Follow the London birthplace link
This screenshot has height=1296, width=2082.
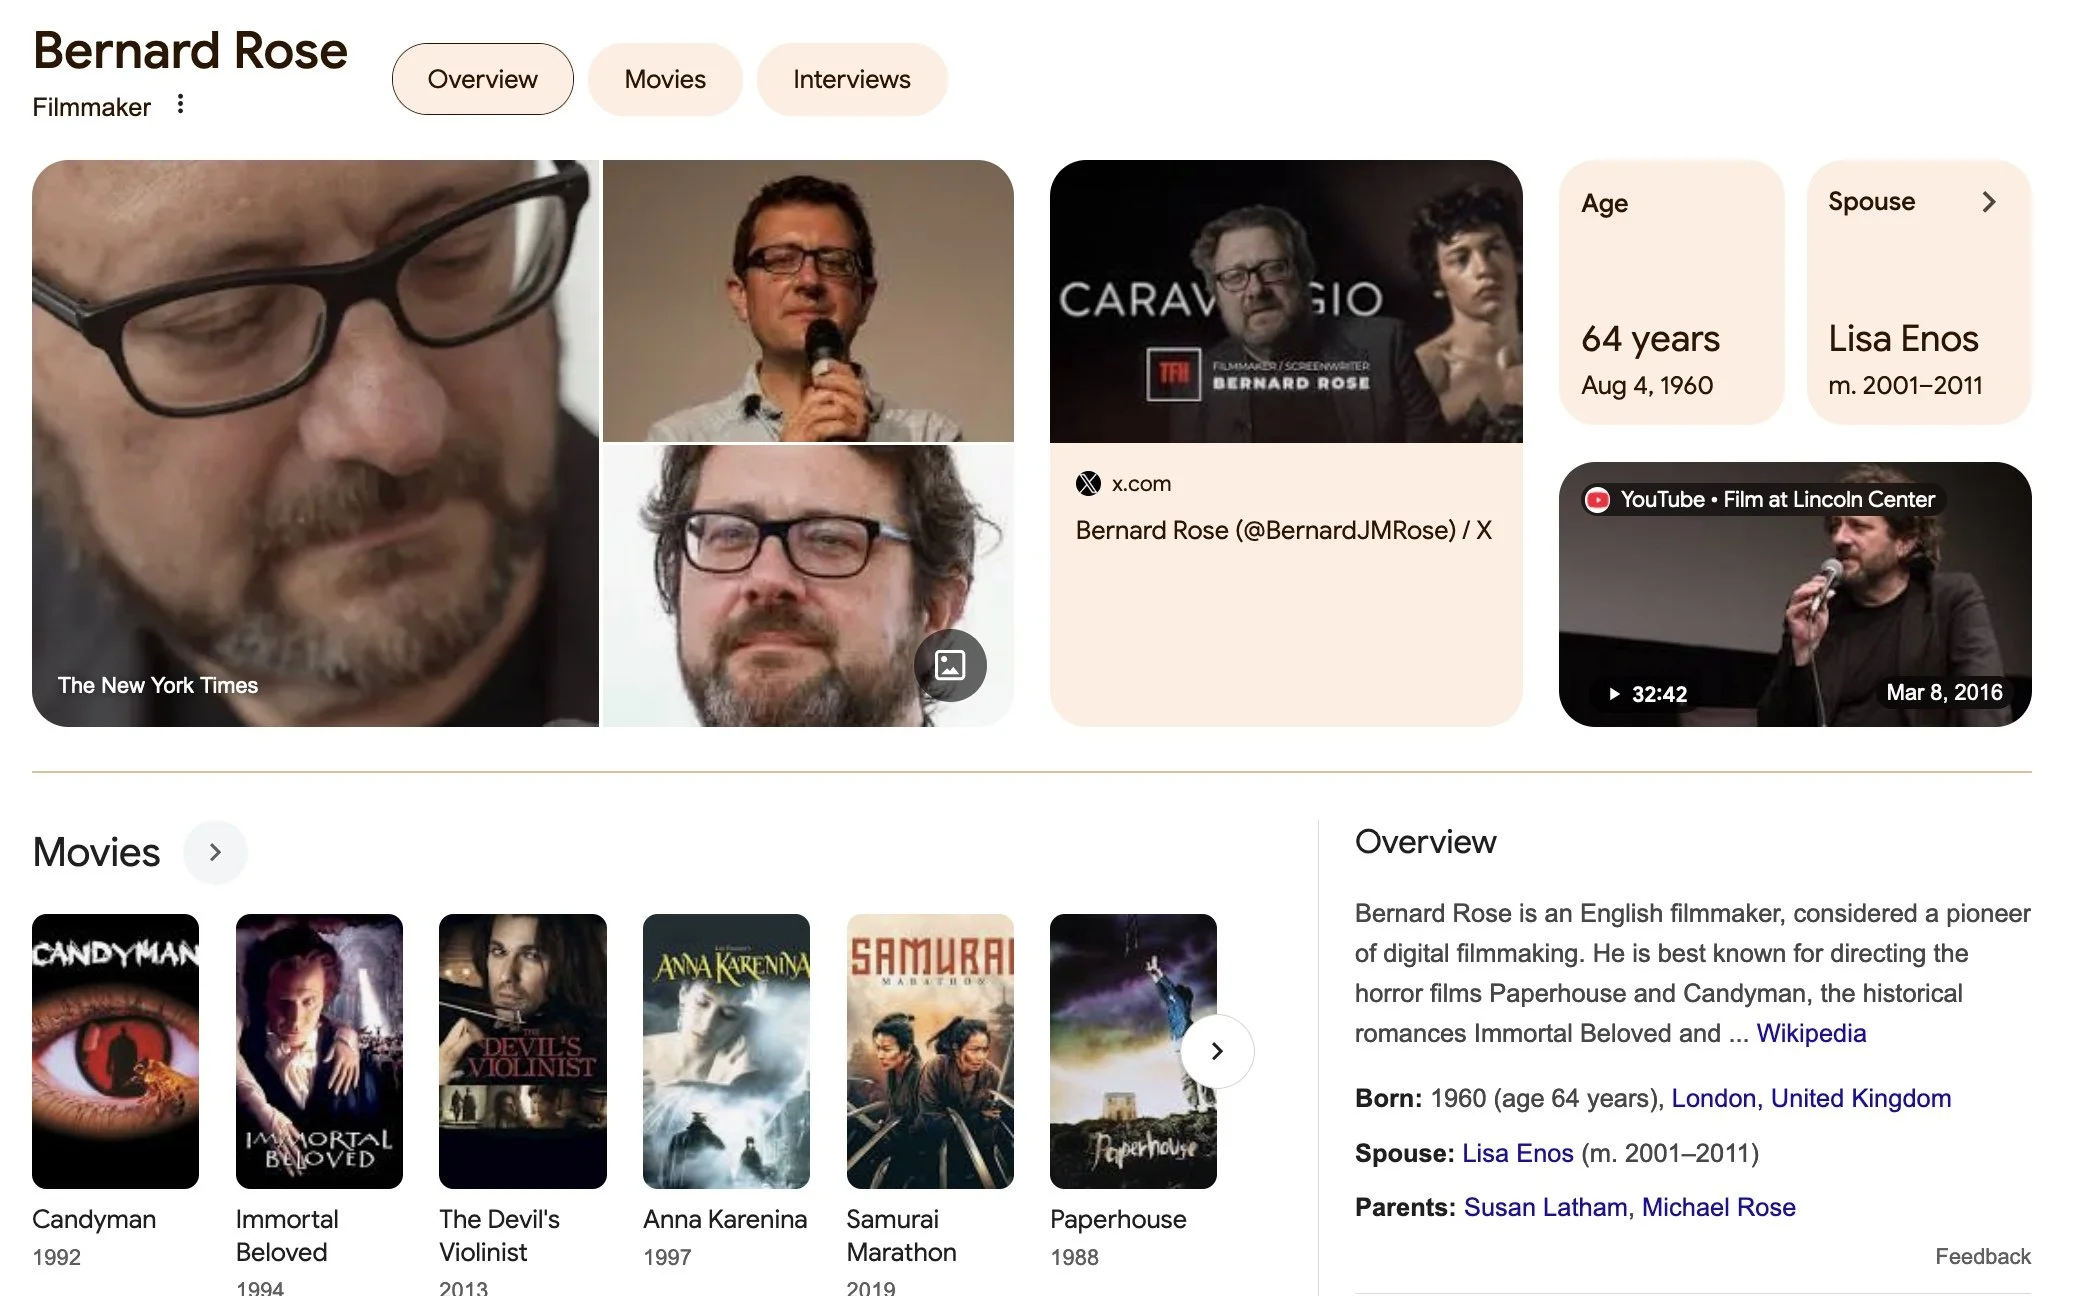tap(1713, 1098)
